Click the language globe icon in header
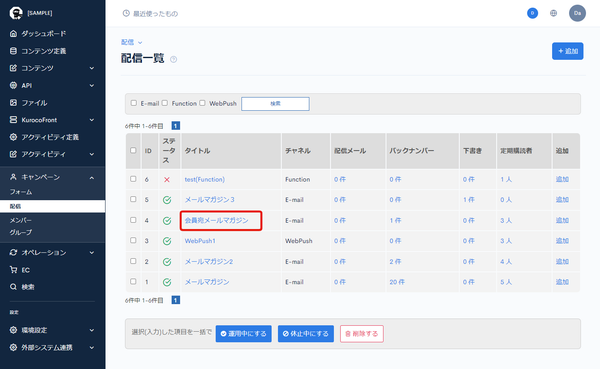The width and height of the screenshot is (600, 369). tap(553, 13)
